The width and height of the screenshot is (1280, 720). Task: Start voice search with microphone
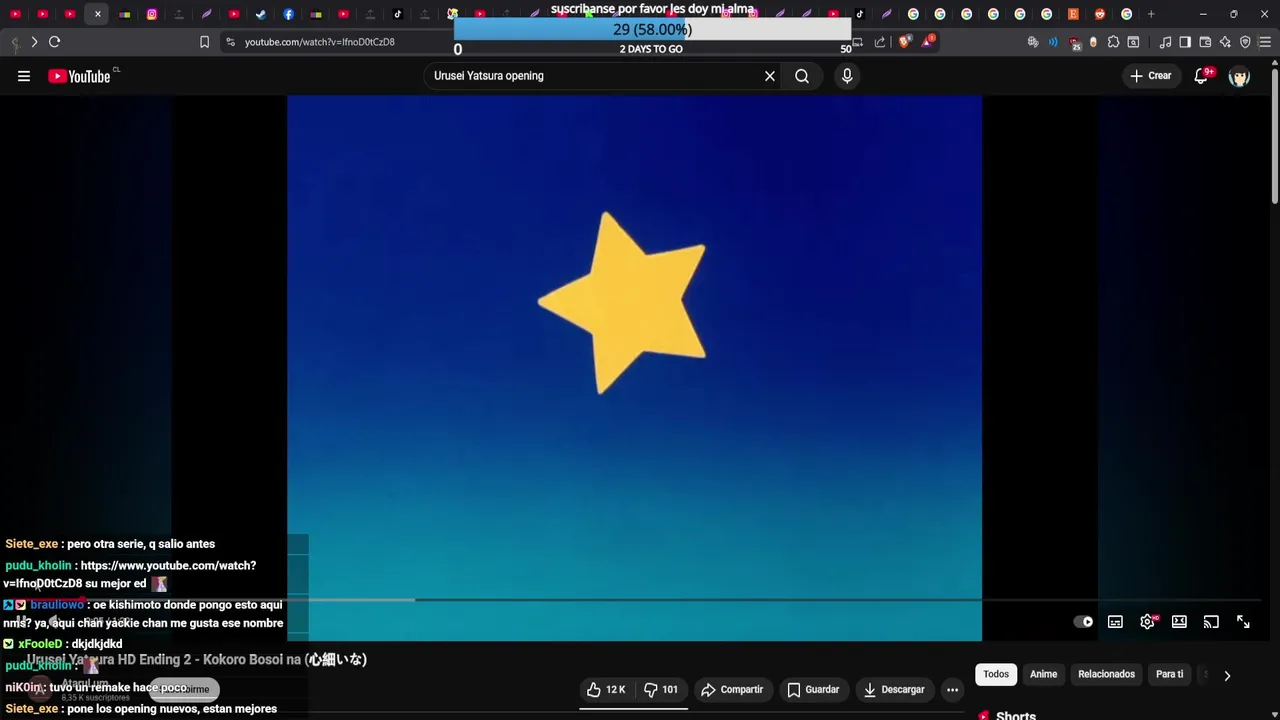coord(847,76)
